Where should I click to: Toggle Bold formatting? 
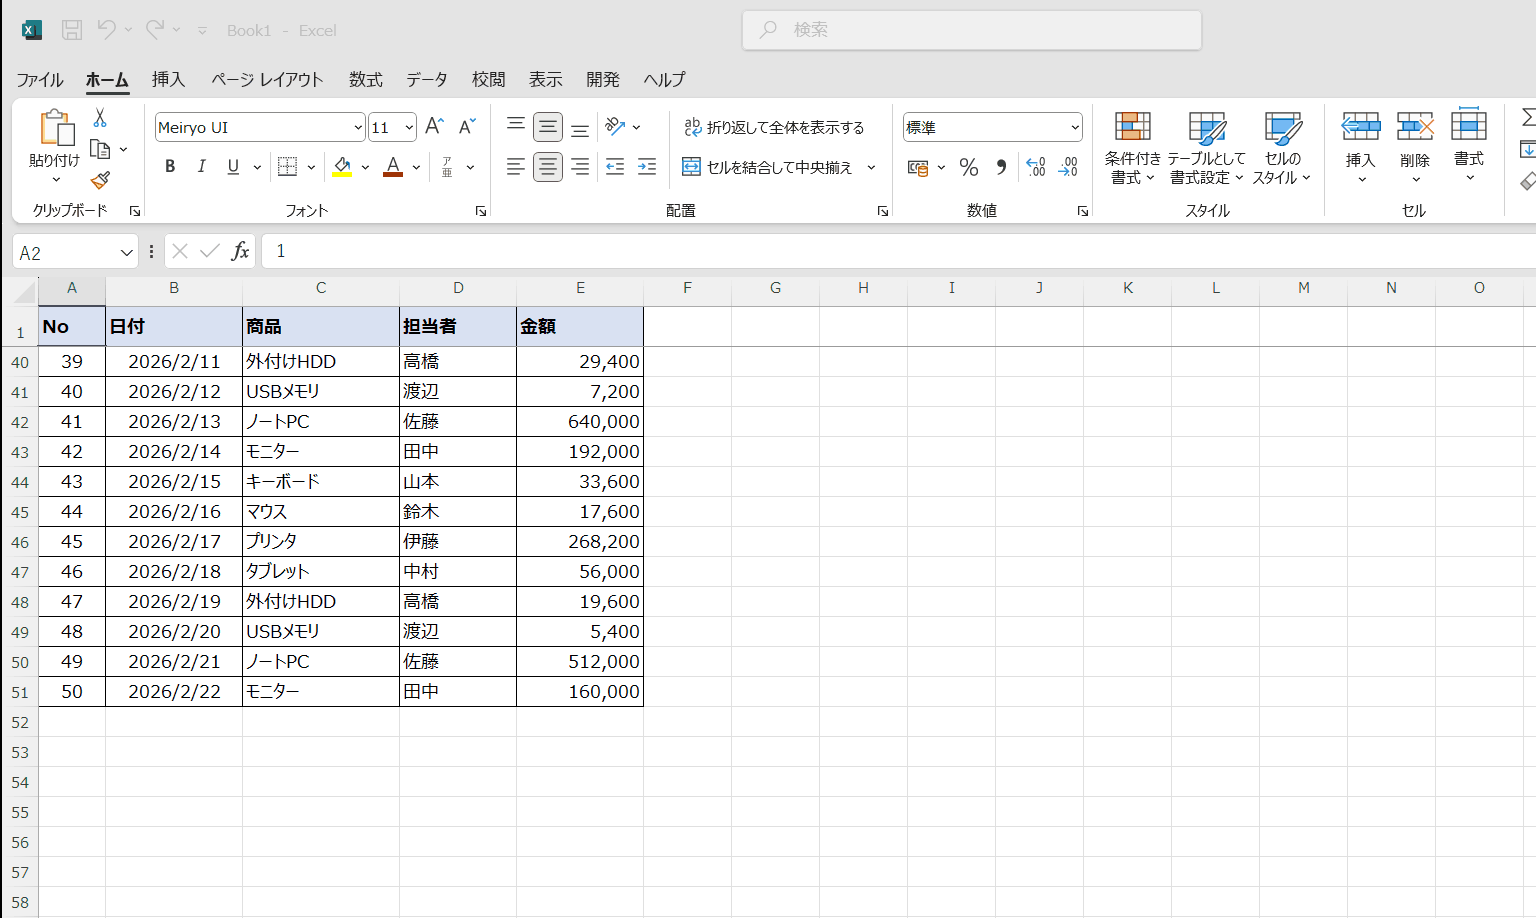(x=170, y=167)
